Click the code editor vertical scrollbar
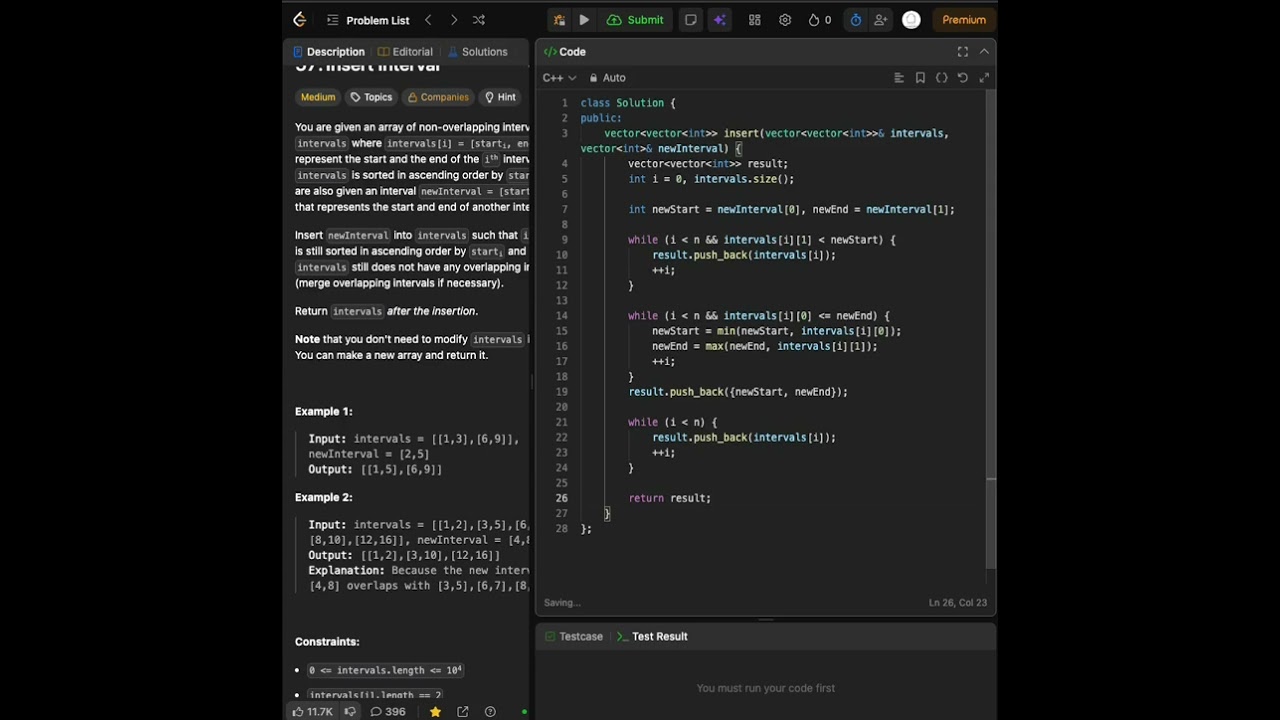The height and width of the screenshot is (720, 1280). click(x=991, y=330)
